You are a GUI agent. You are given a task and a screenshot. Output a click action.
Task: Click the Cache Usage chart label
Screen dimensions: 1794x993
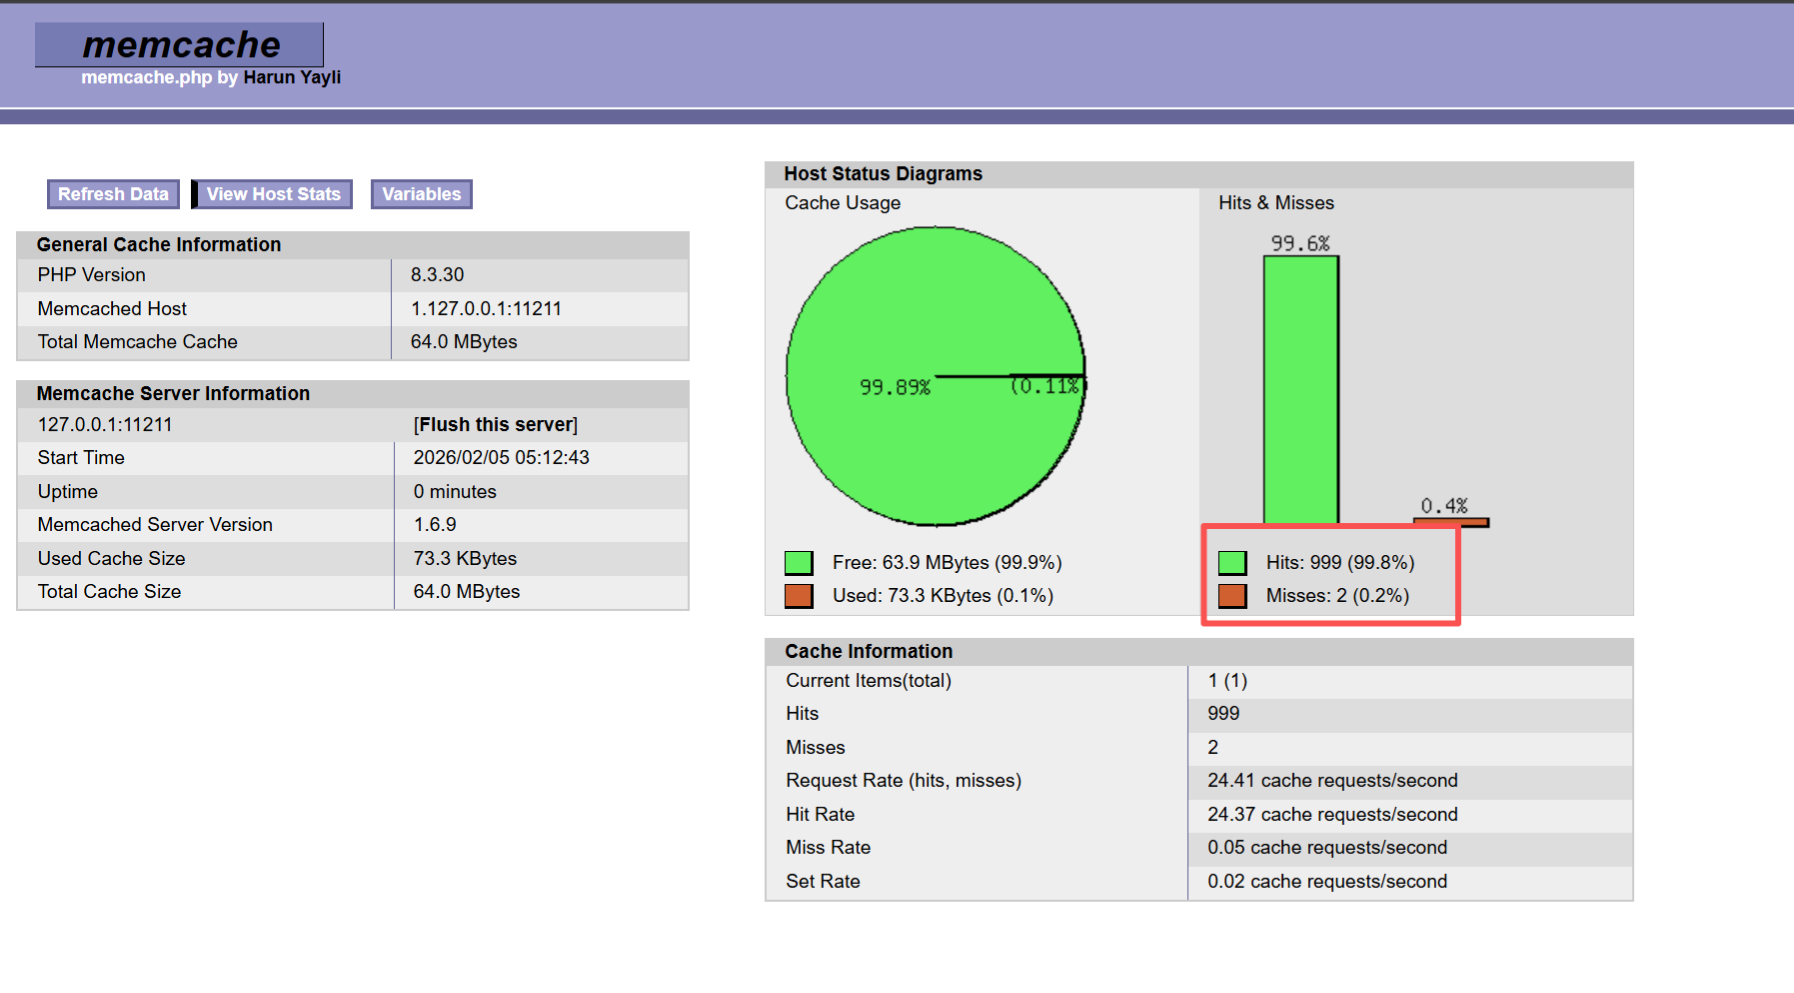842,203
